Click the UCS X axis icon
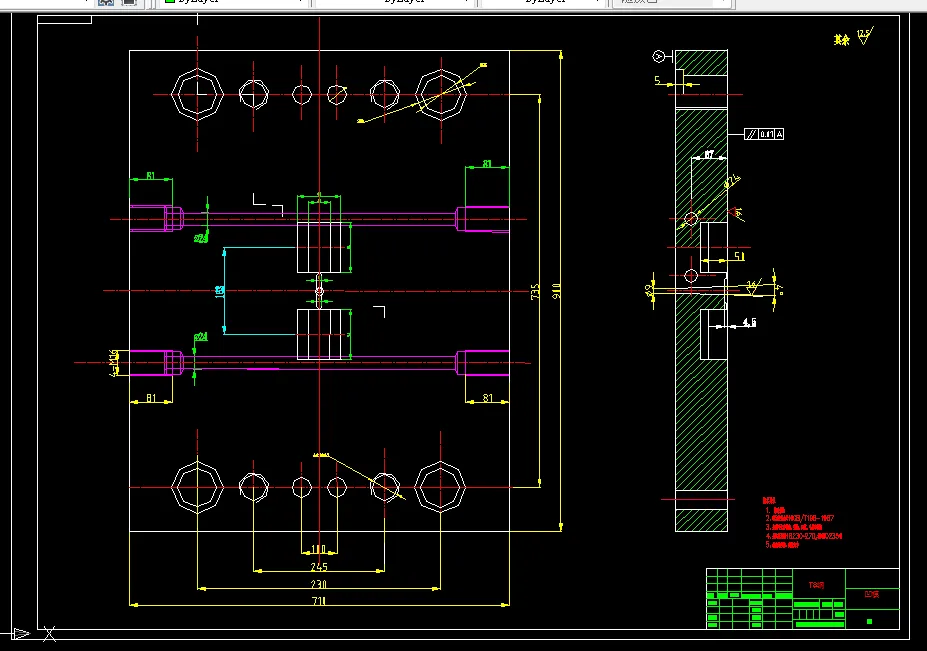 click(50, 634)
